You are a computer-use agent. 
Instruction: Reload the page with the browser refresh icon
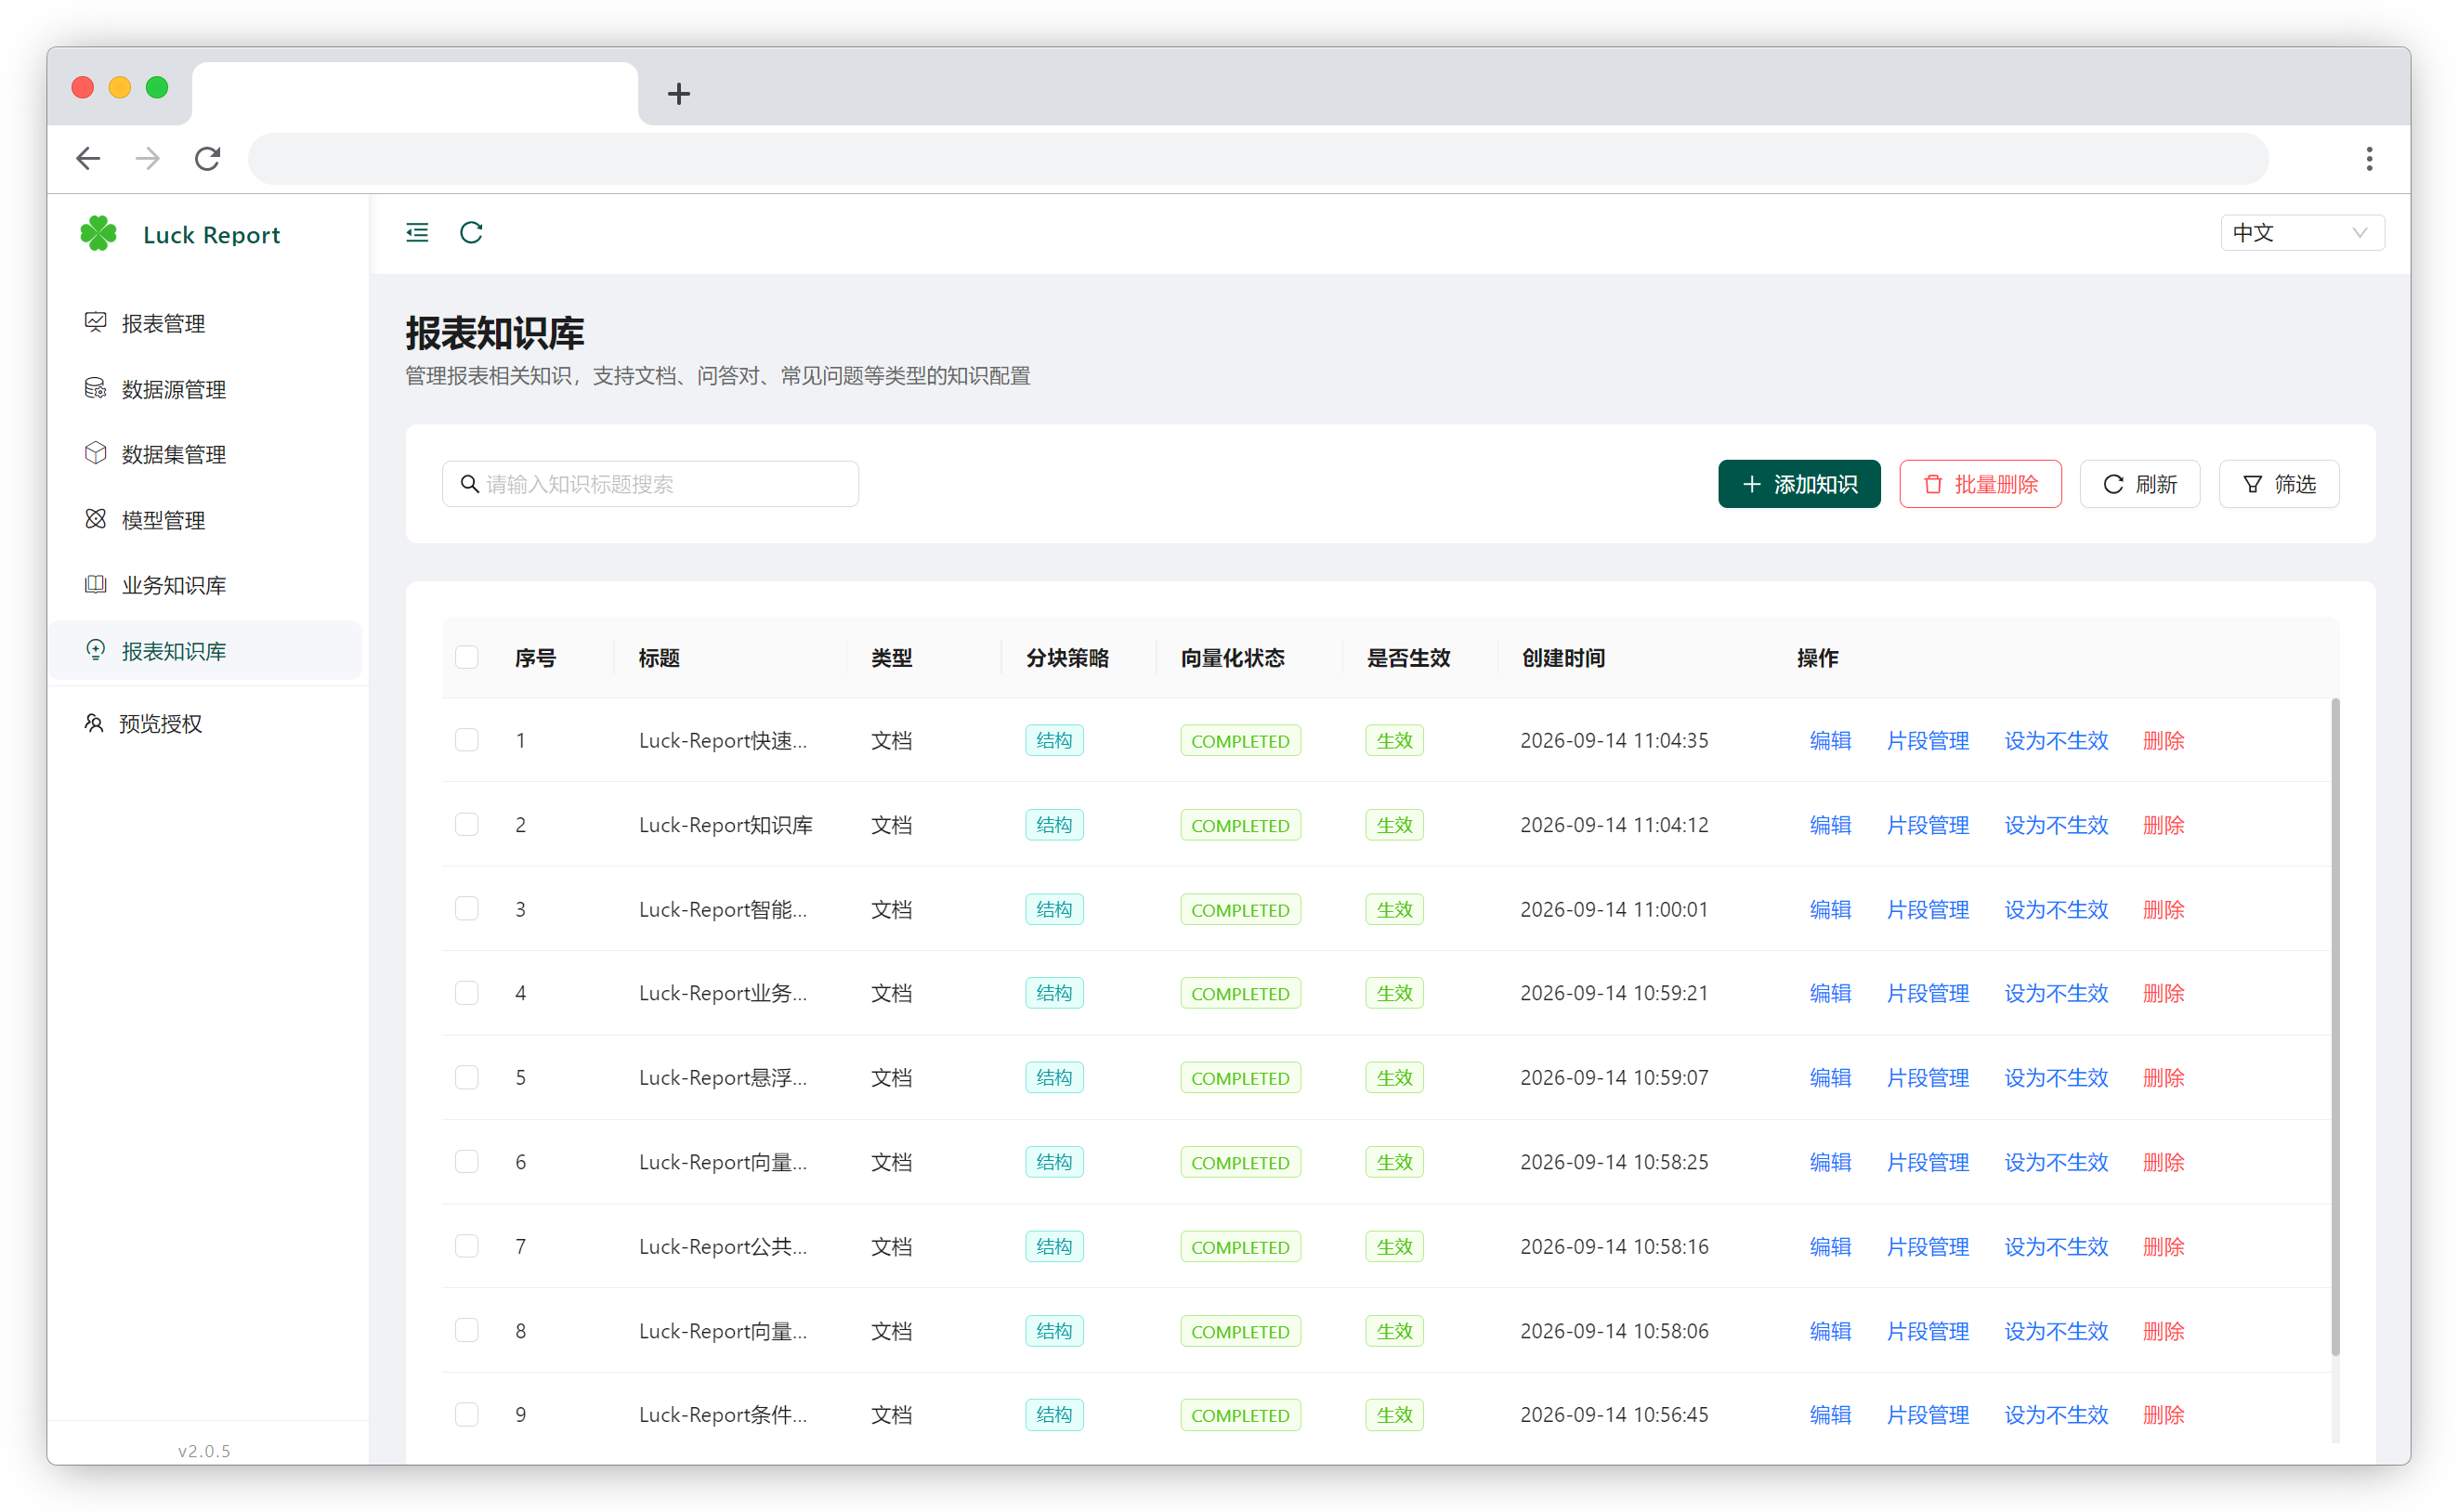[x=207, y=158]
